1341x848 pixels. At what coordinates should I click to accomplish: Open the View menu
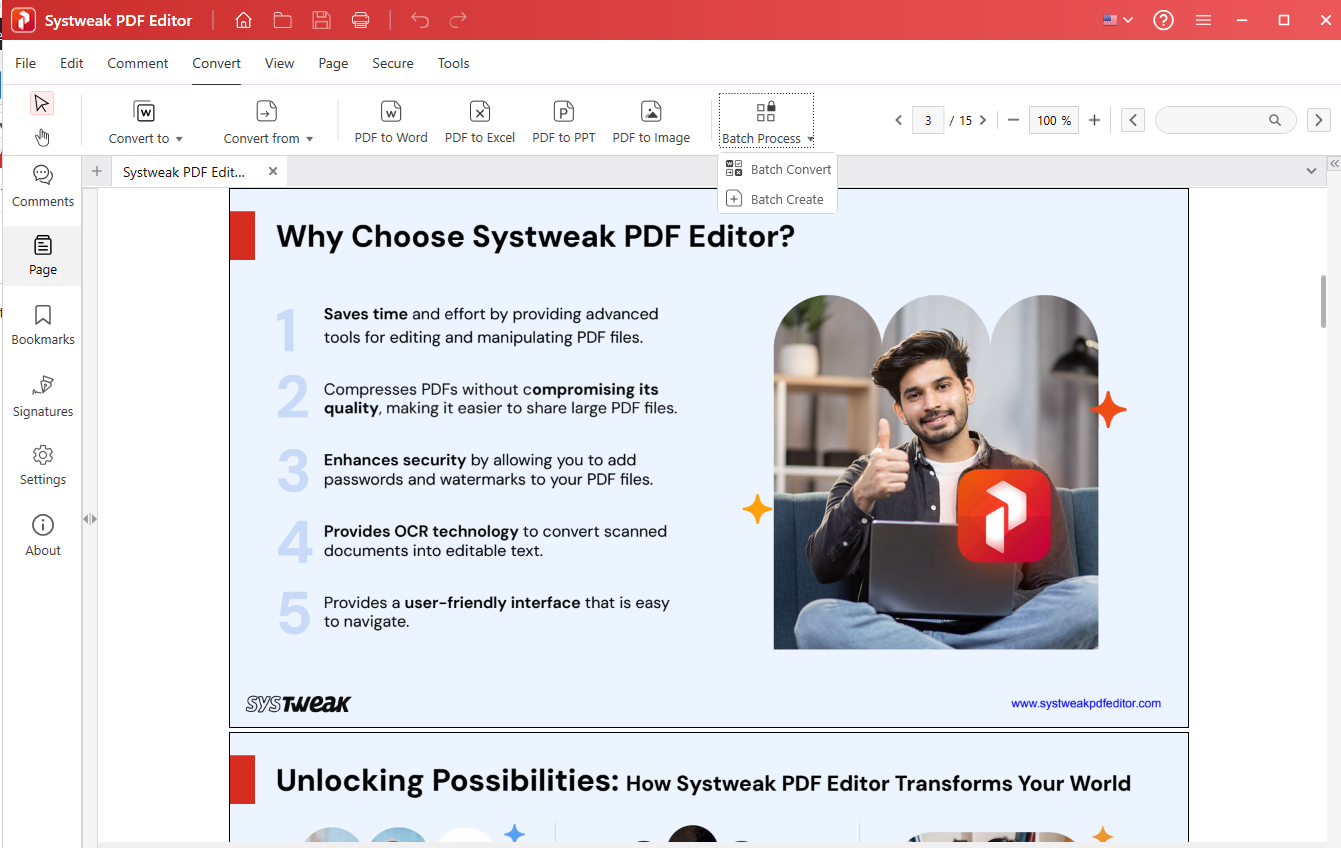(x=279, y=63)
